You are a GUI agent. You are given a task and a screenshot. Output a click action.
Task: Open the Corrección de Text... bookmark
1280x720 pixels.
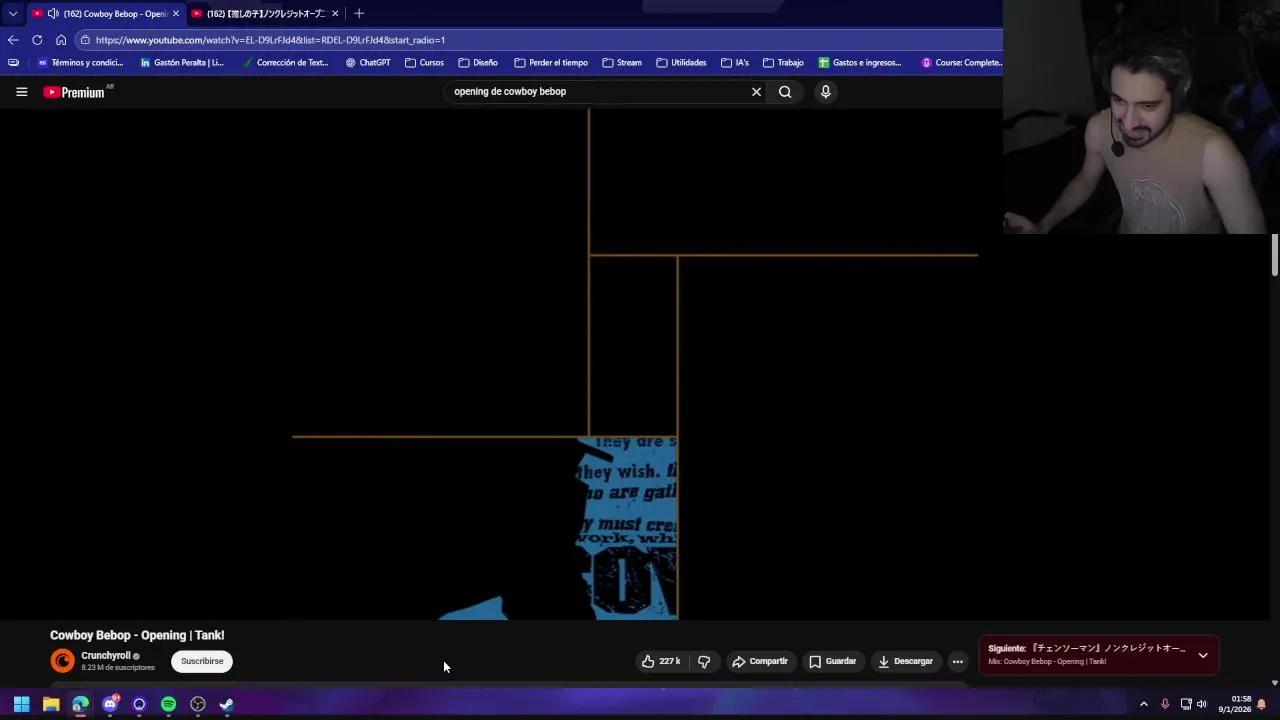pos(285,63)
